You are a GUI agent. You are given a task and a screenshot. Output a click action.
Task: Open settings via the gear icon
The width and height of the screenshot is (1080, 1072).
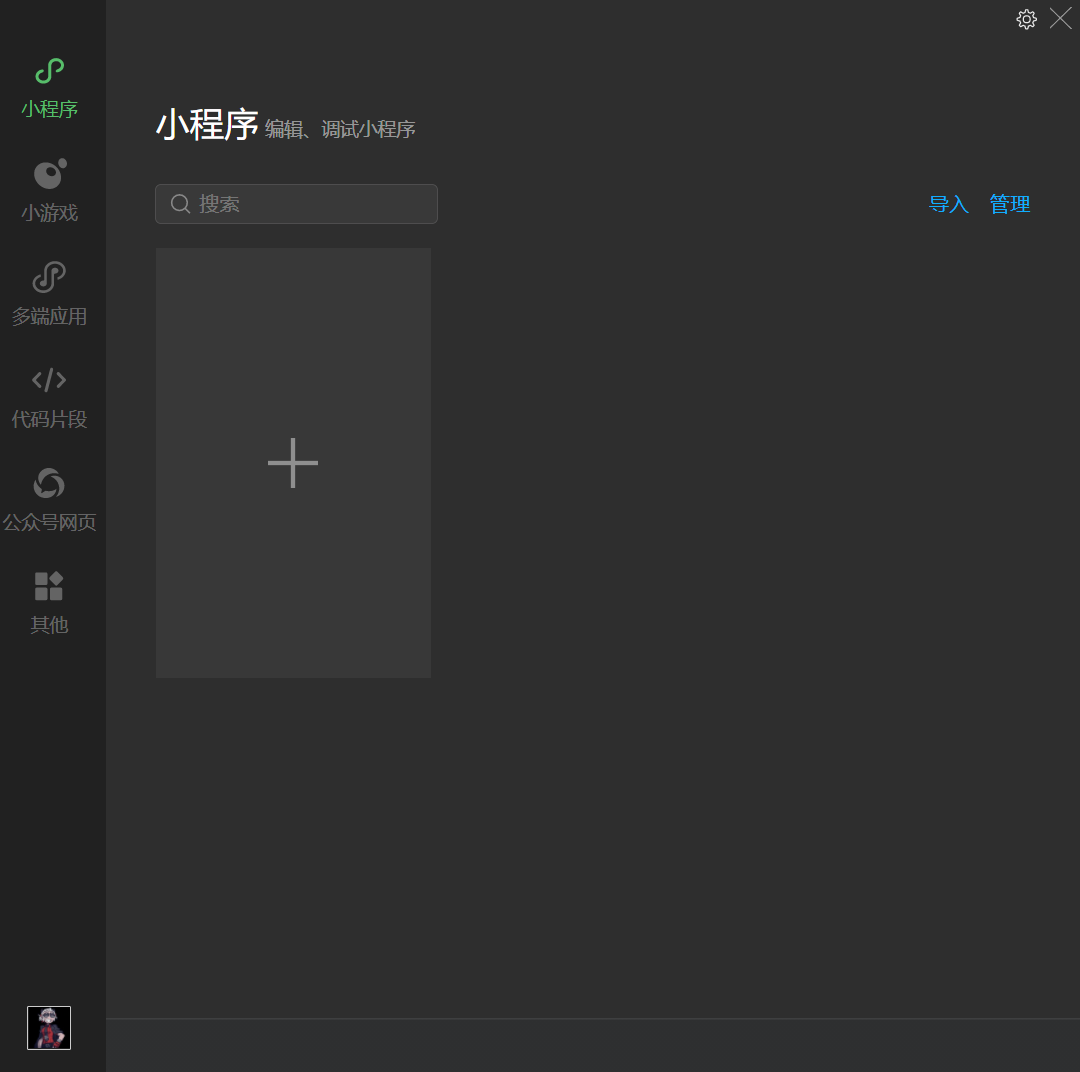pyautogui.click(x=1026, y=19)
